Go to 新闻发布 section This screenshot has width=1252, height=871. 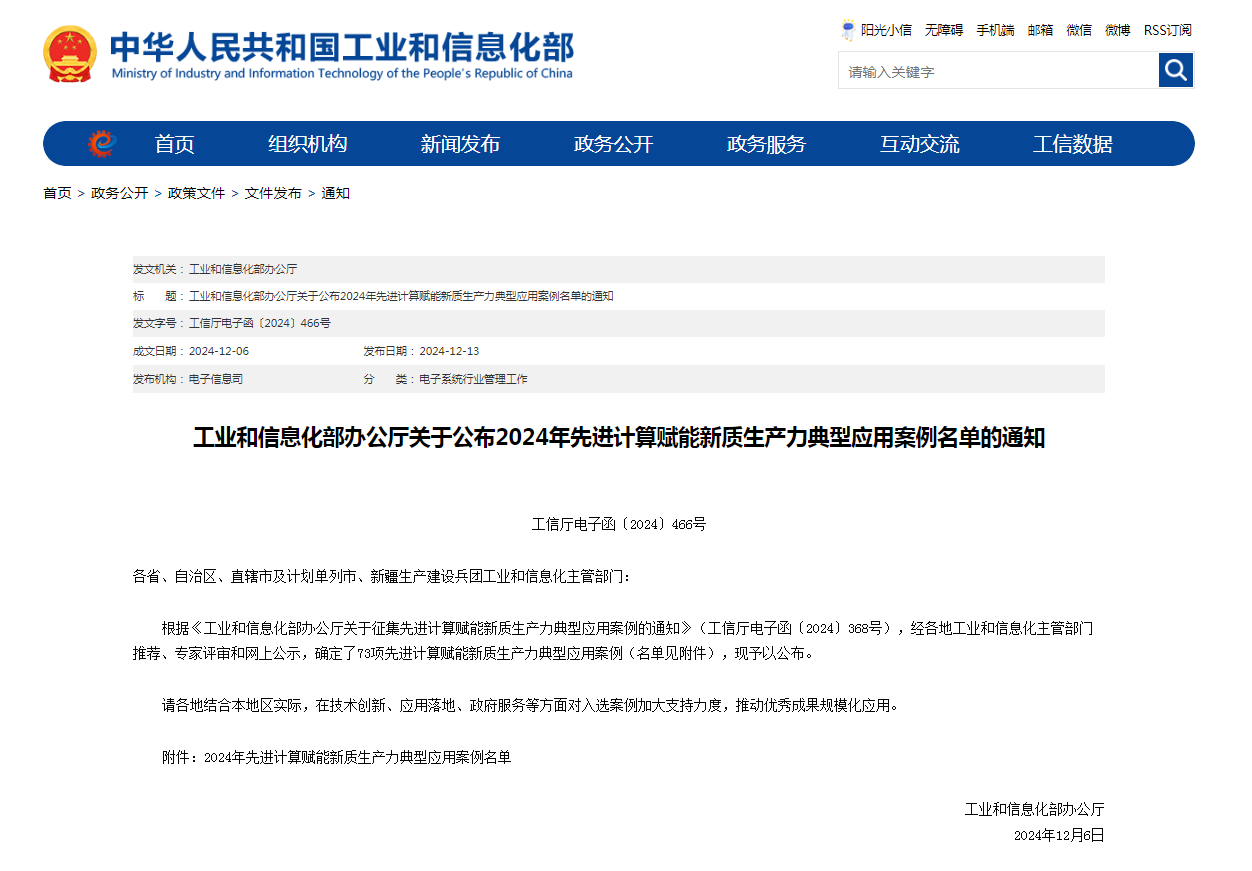(460, 144)
